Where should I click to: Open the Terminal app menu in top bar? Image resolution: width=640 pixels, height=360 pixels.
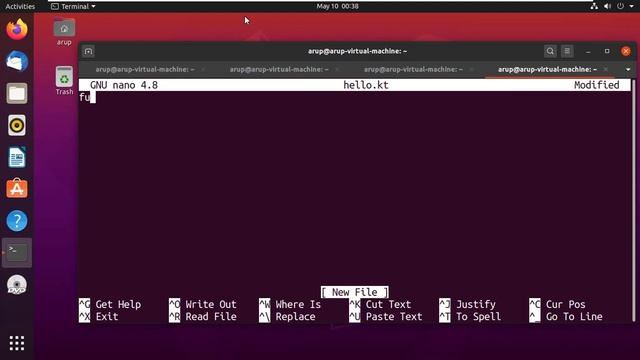click(73, 6)
